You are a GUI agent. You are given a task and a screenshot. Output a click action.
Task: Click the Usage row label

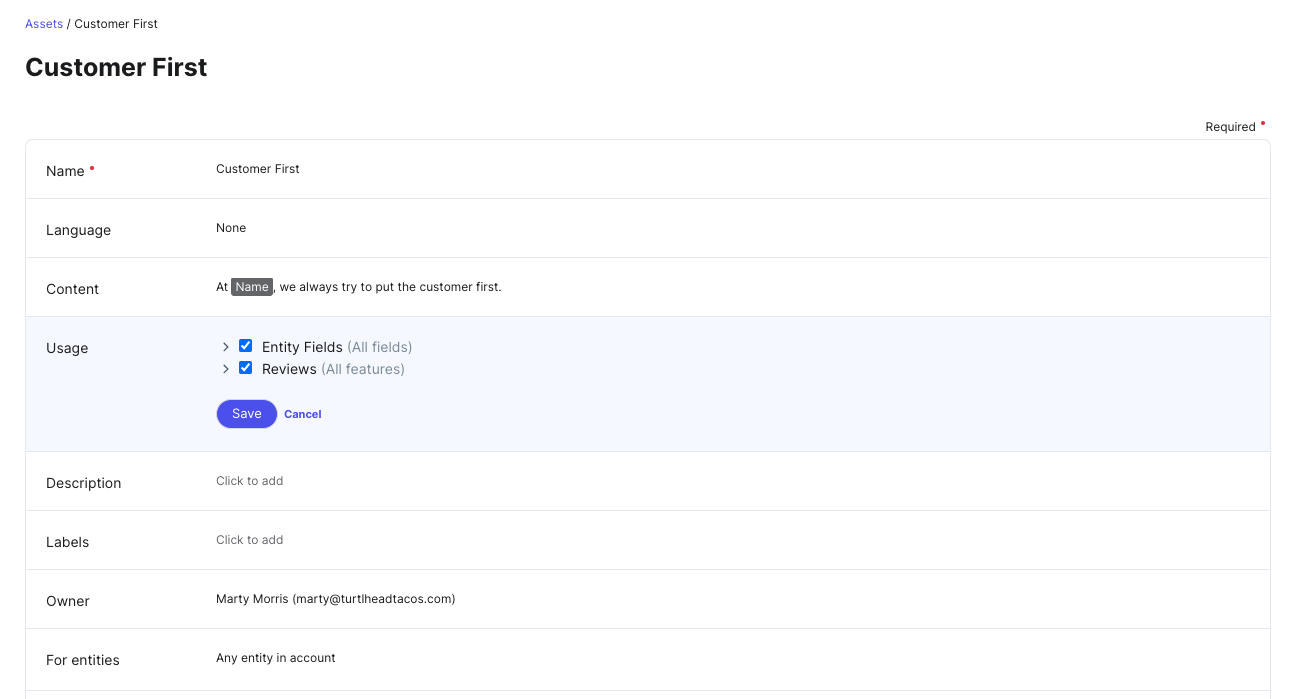tap(67, 348)
